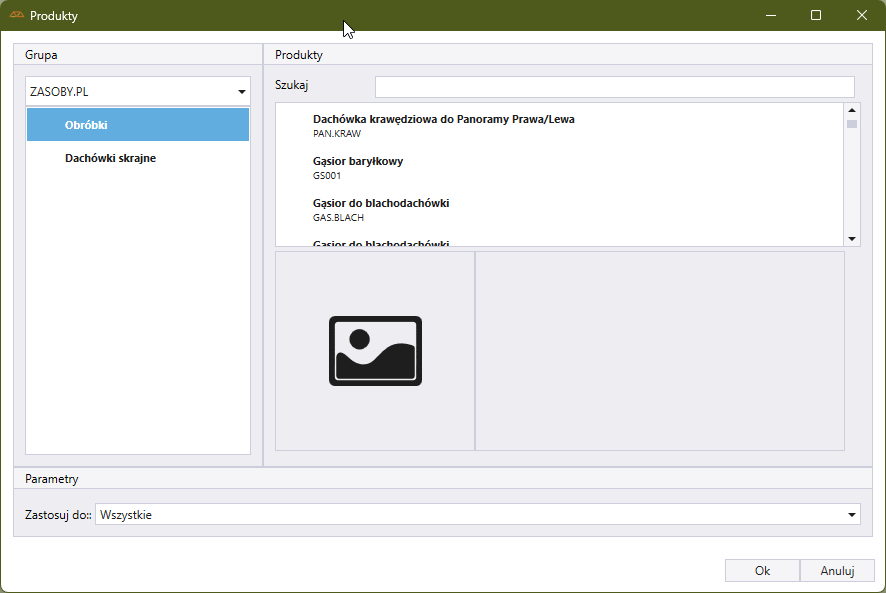Click the product image placeholder icon
Image resolution: width=886 pixels, height=593 pixels.
tap(375, 351)
